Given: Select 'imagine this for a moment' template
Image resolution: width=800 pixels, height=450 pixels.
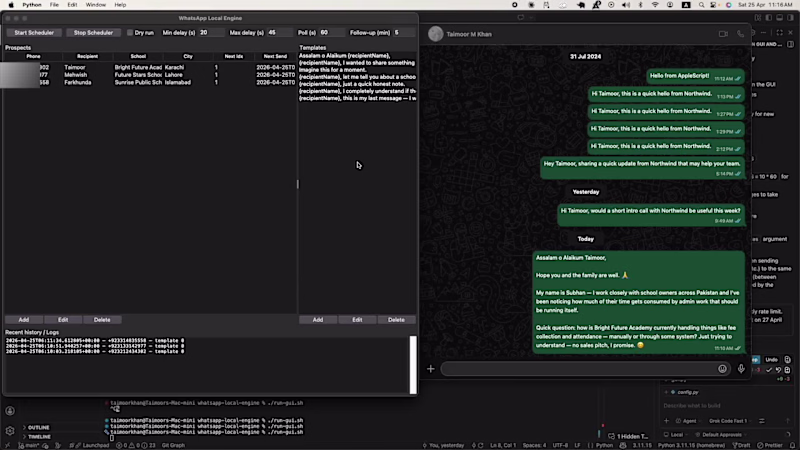Looking at the screenshot, I should click(357, 70).
